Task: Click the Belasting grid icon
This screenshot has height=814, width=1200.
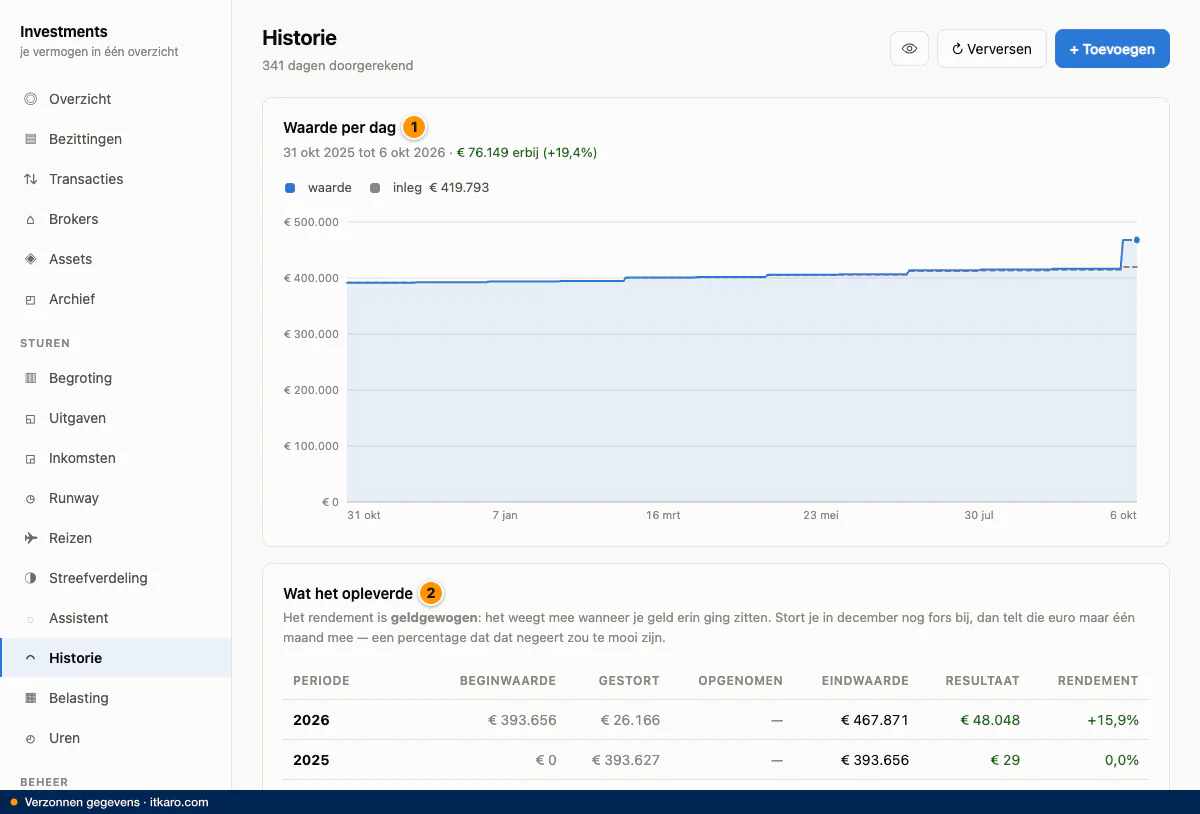Action: (x=30, y=698)
